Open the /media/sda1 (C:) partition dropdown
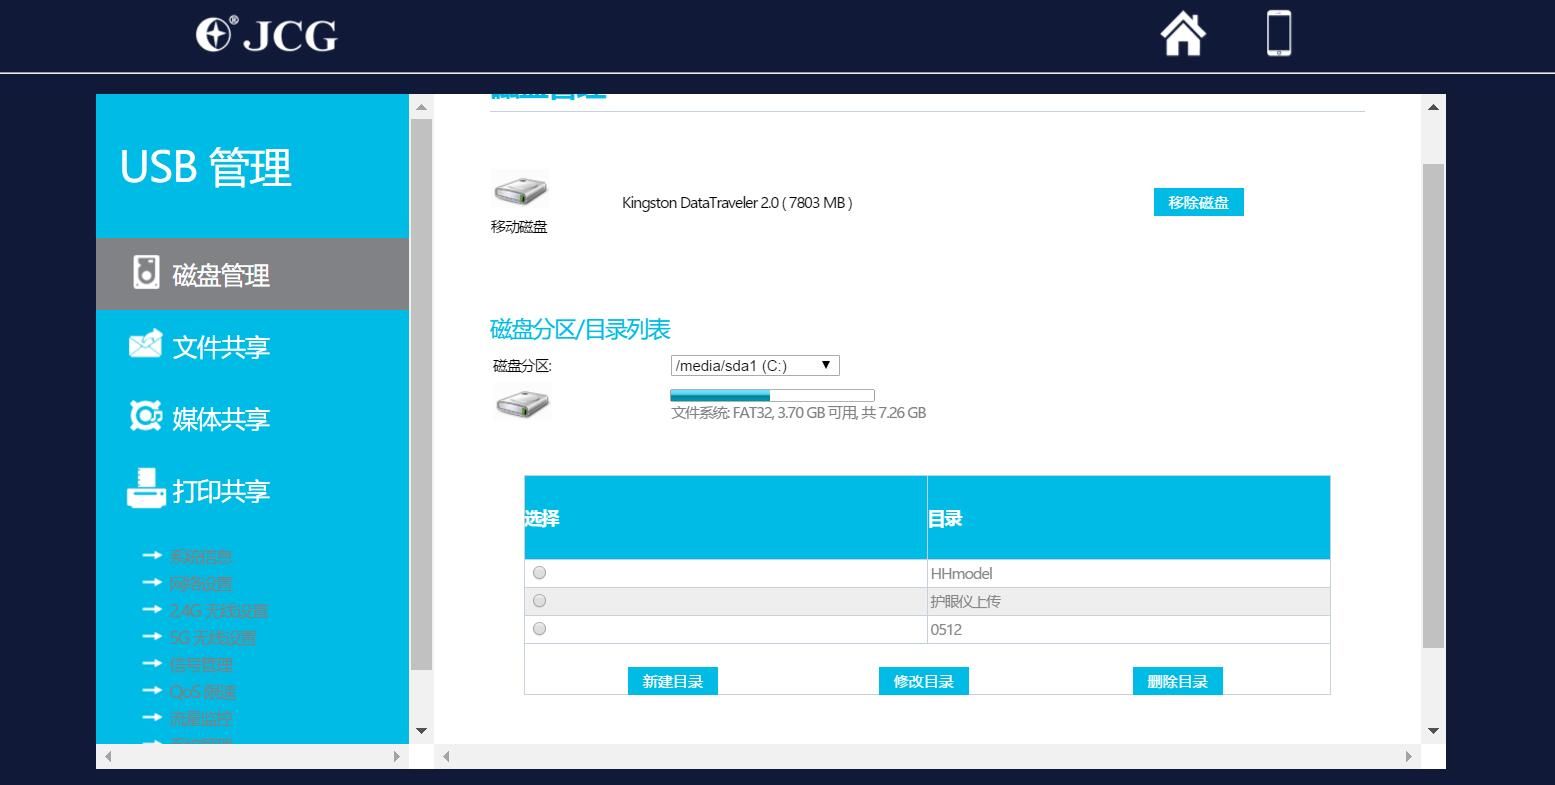This screenshot has width=1555, height=785. pyautogui.click(x=755, y=366)
